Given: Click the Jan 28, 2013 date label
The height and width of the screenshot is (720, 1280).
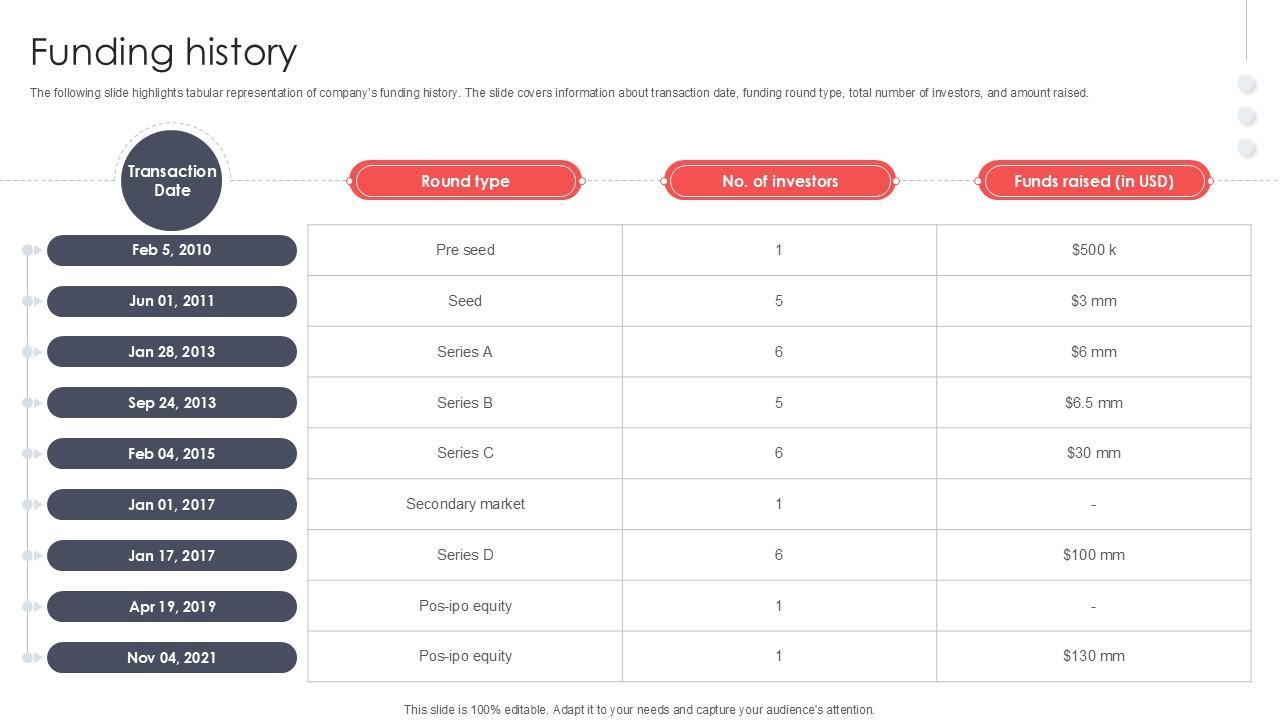Looking at the screenshot, I should point(172,352).
